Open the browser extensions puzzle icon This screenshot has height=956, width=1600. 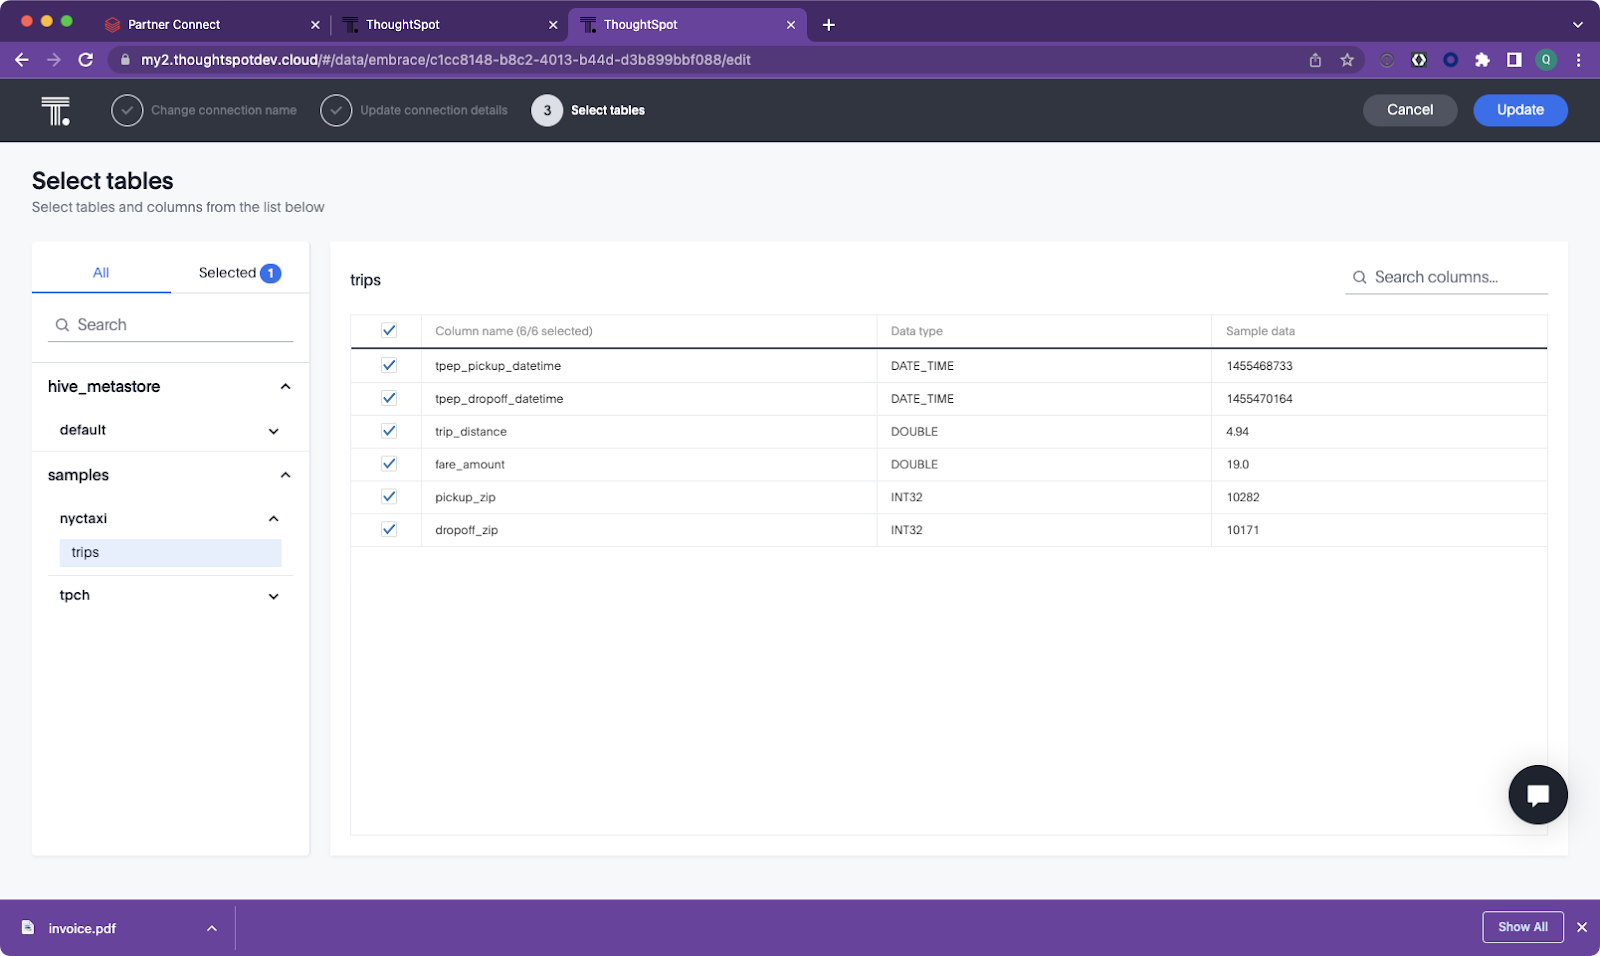tap(1482, 60)
